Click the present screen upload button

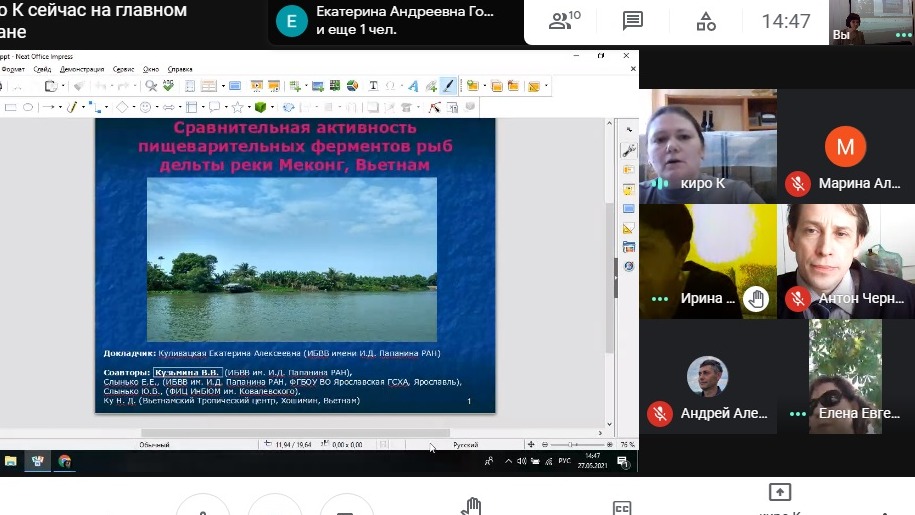coord(780,492)
